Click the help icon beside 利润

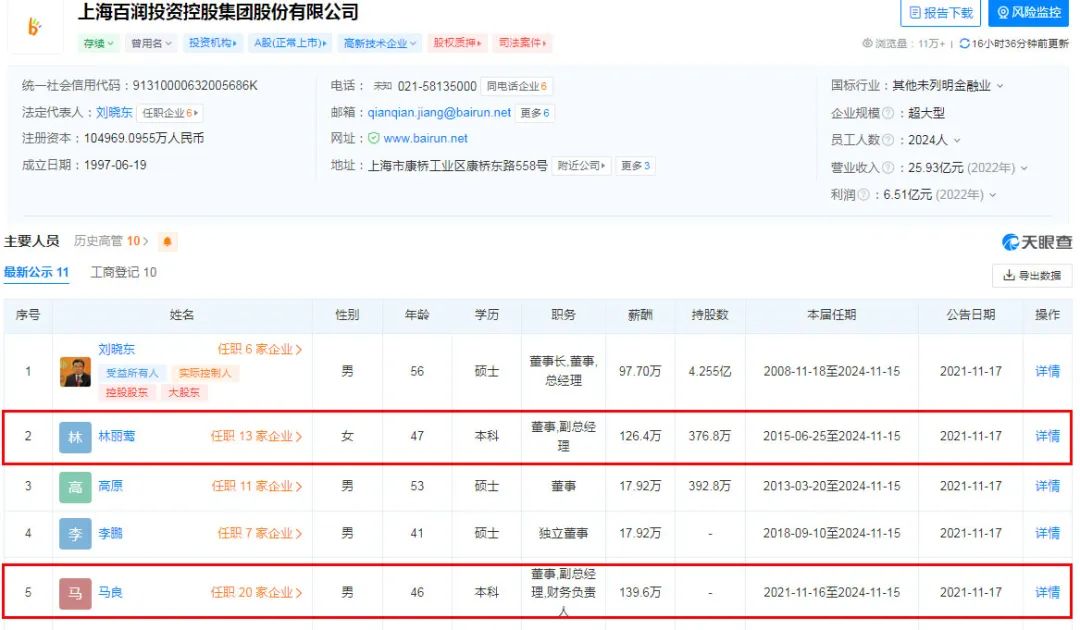(863, 195)
